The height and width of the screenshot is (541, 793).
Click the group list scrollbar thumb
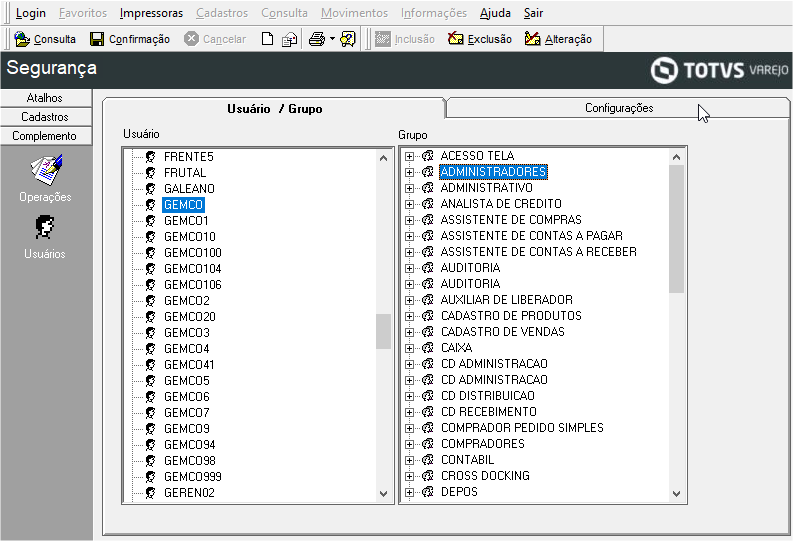[x=676, y=229]
